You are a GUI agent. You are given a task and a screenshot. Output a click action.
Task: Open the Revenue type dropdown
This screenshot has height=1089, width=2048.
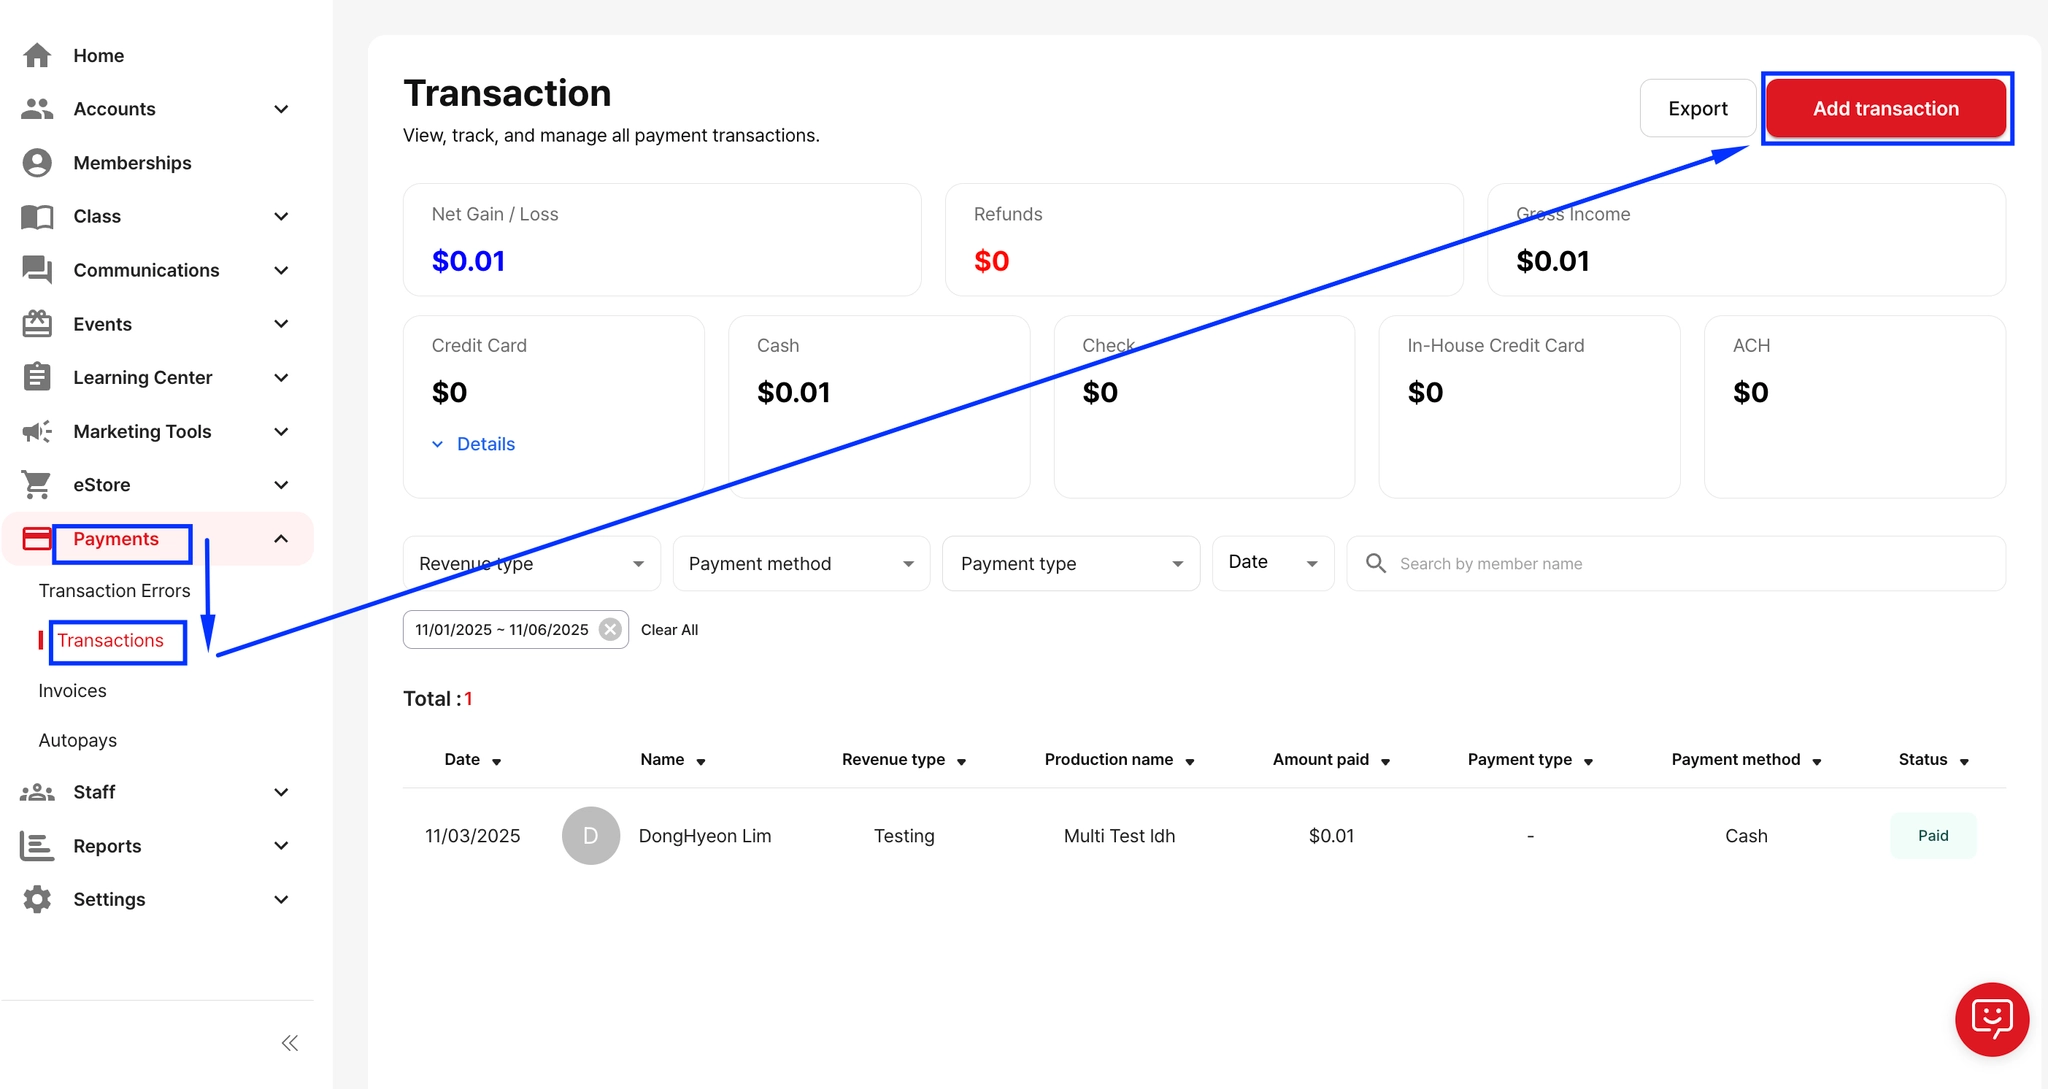click(531, 564)
